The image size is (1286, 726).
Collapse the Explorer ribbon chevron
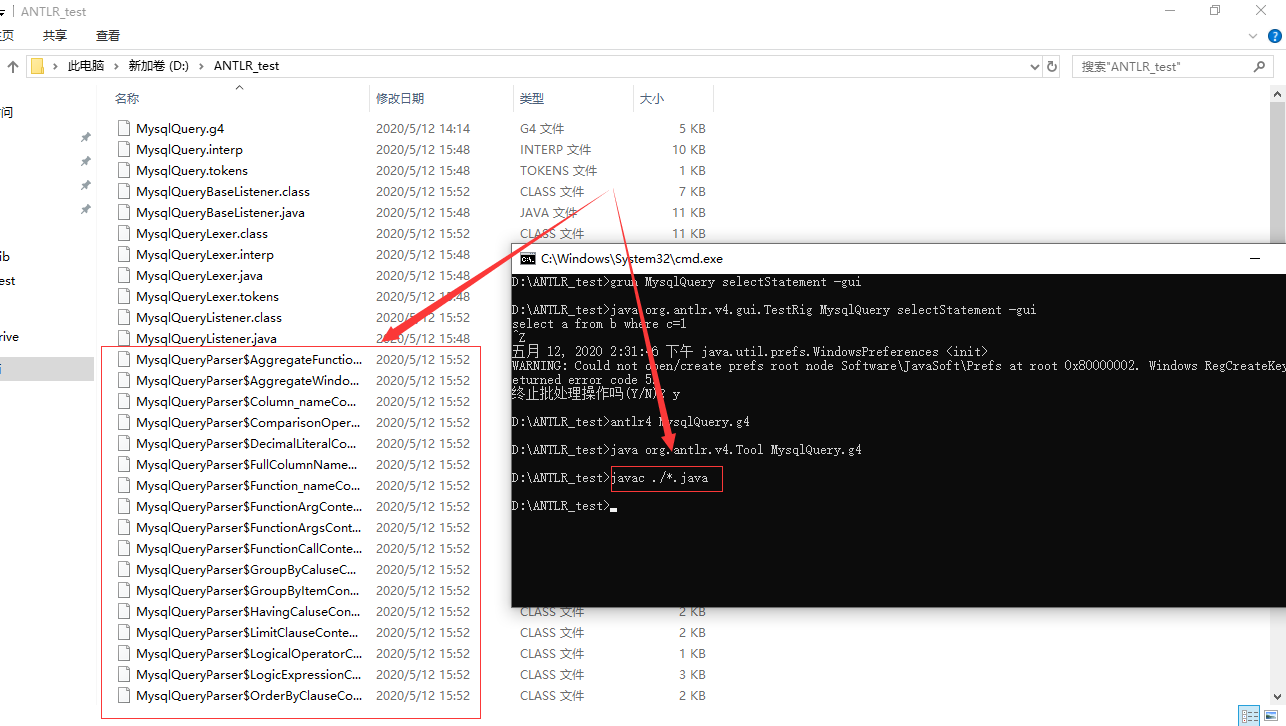tap(1253, 35)
